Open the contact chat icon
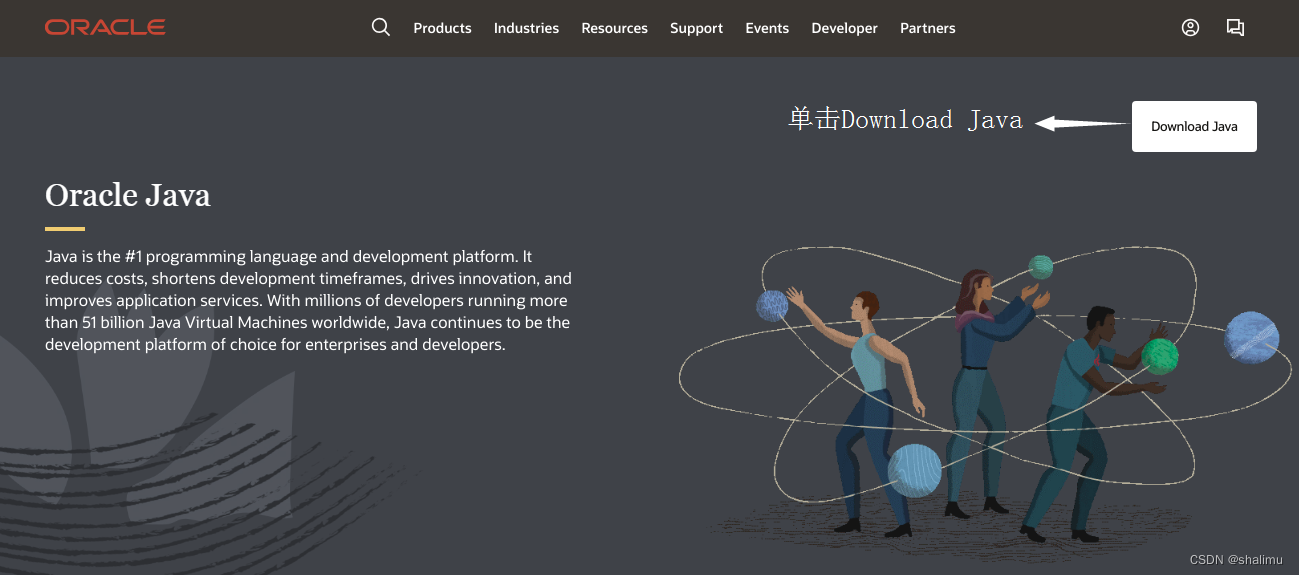The width and height of the screenshot is (1299, 575). click(x=1236, y=28)
